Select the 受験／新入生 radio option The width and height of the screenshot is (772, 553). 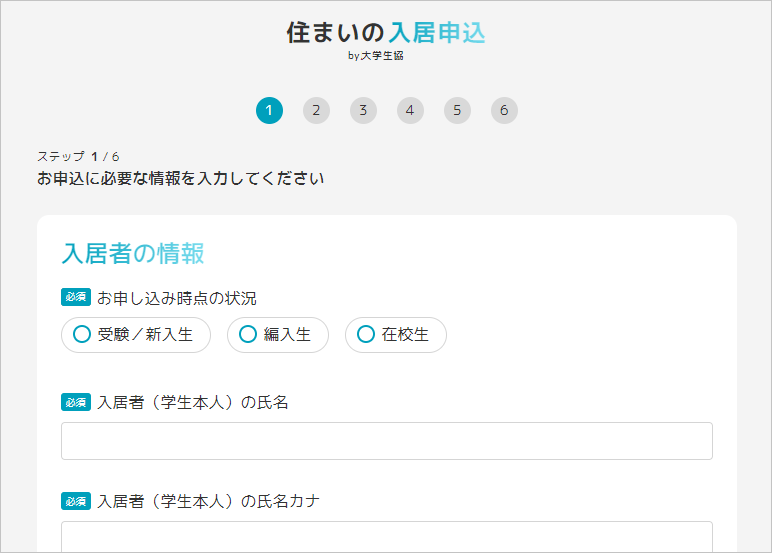point(136,335)
